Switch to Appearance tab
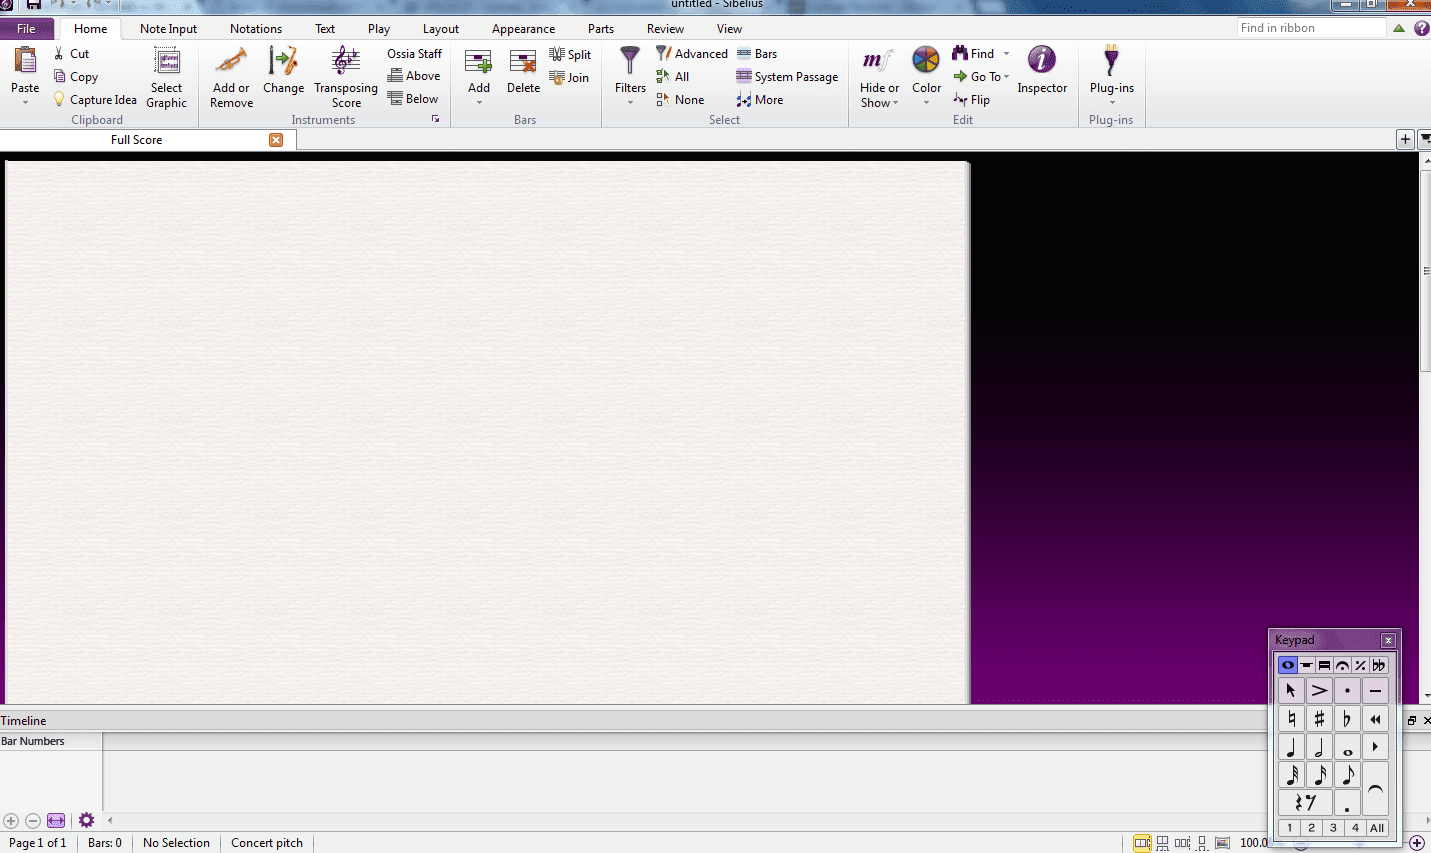This screenshot has width=1431, height=853. pyautogui.click(x=523, y=29)
